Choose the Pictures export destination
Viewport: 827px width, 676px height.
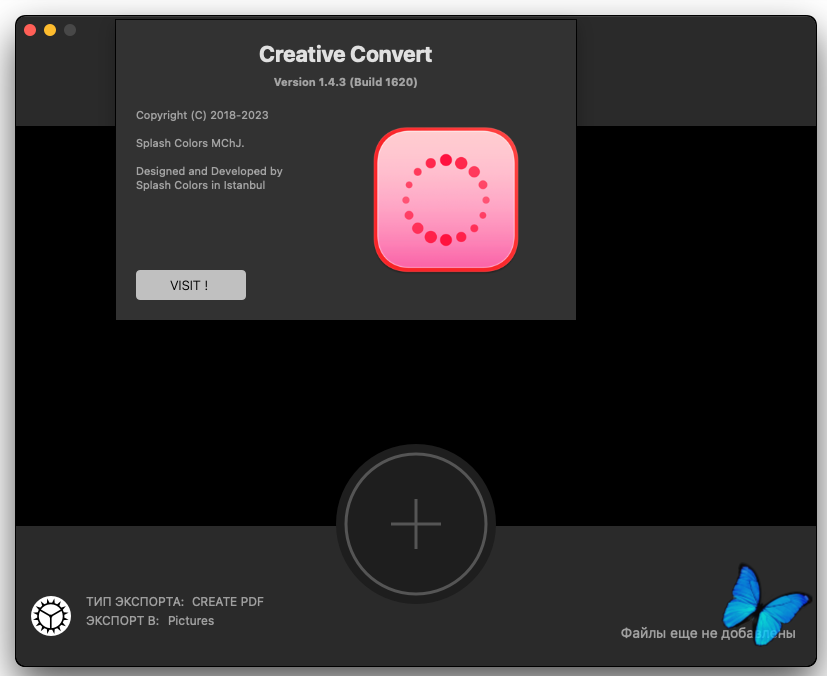click(x=191, y=621)
